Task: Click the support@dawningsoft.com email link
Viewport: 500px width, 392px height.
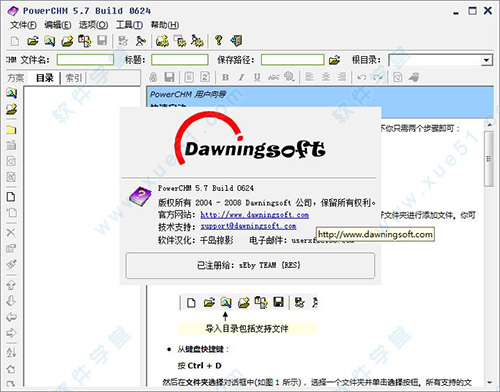Action: tap(248, 226)
